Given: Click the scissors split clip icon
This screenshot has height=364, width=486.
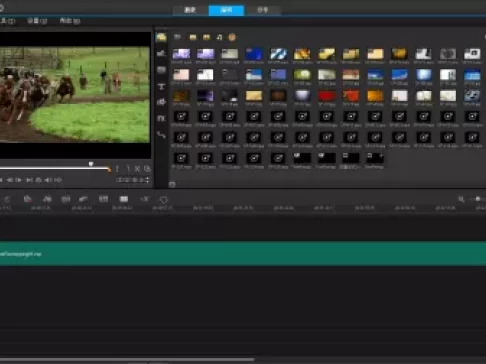Looking at the screenshot, I should click(x=137, y=169).
